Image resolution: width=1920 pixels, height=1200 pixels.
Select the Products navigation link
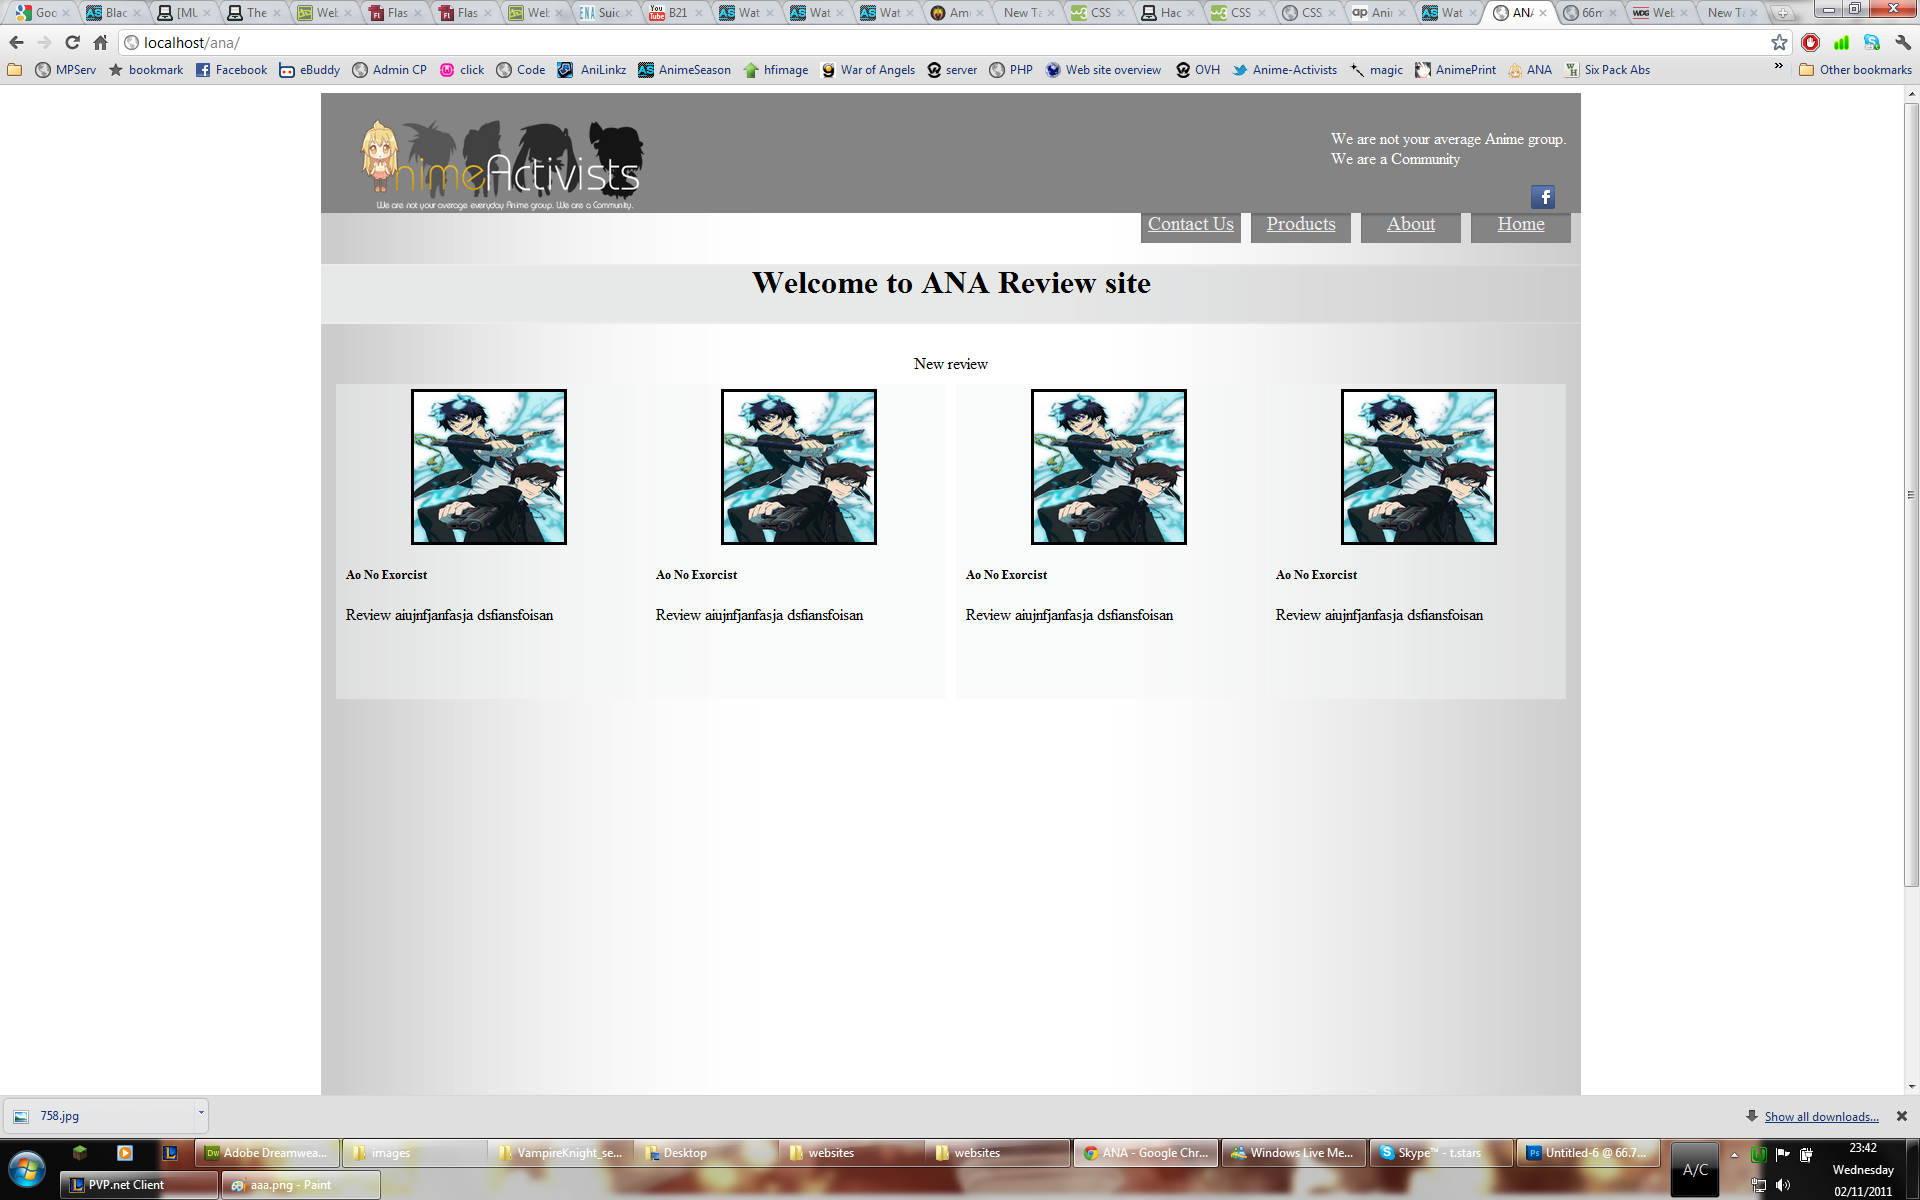(1300, 225)
